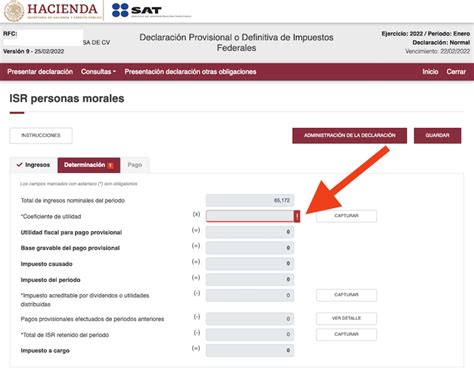Click the alert badge on Determinación tab

pyautogui.click(x=110, y=165)
